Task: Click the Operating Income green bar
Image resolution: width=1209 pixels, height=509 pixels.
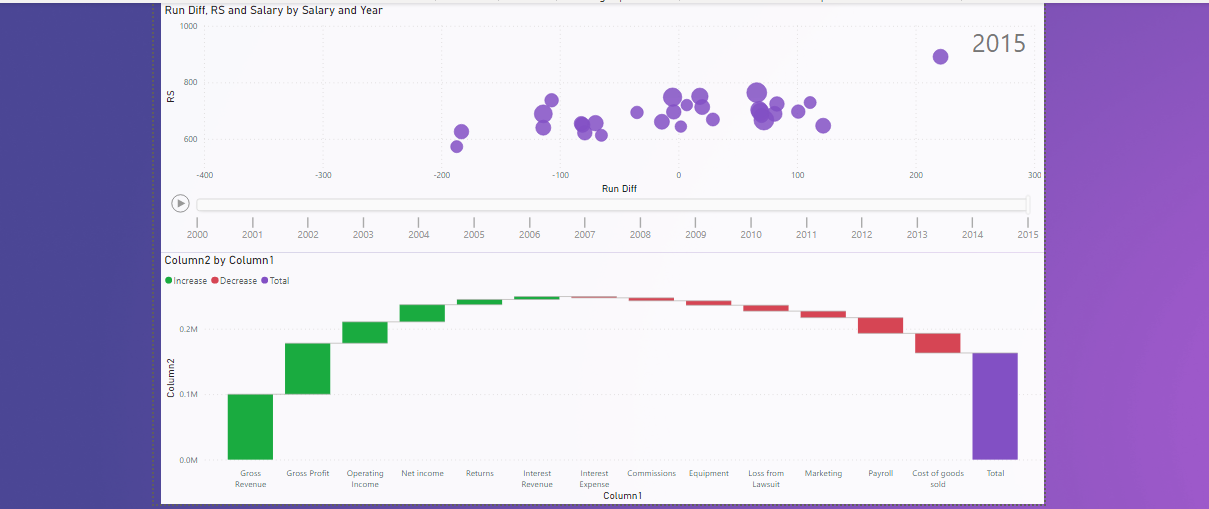Action: tap(365, 332)
